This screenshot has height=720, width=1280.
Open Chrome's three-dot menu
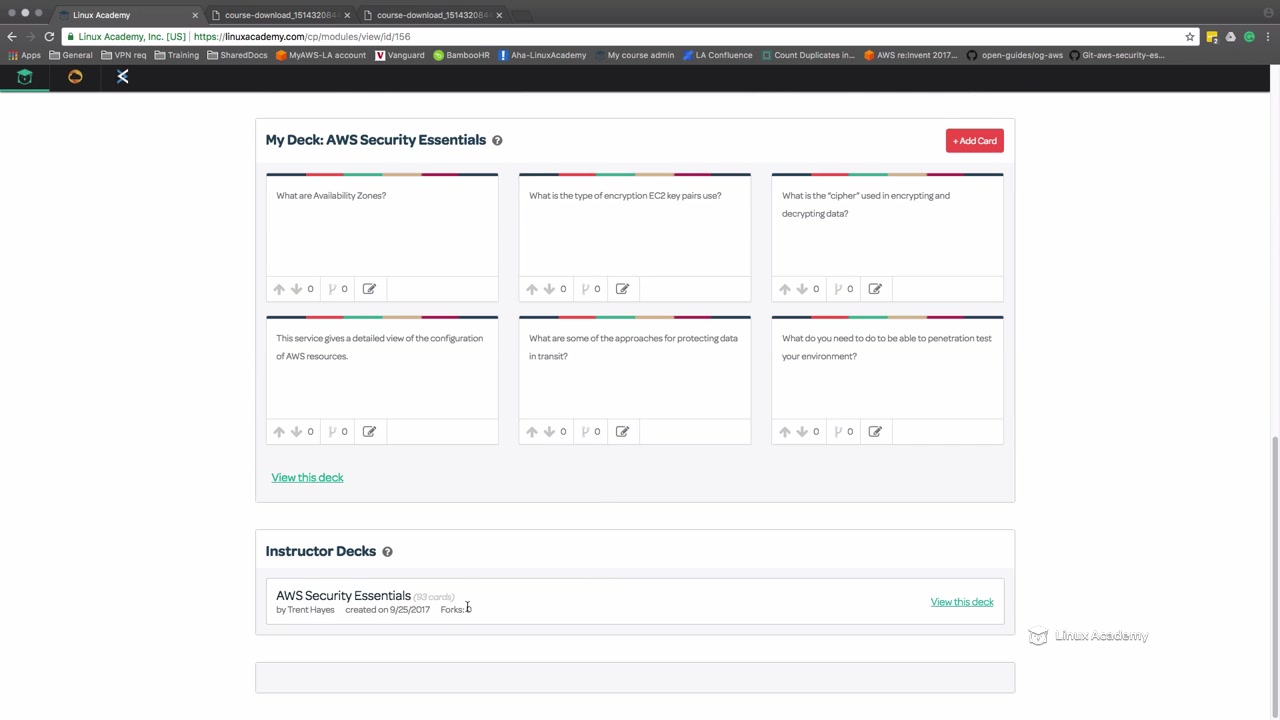(x=1269, y=36)
